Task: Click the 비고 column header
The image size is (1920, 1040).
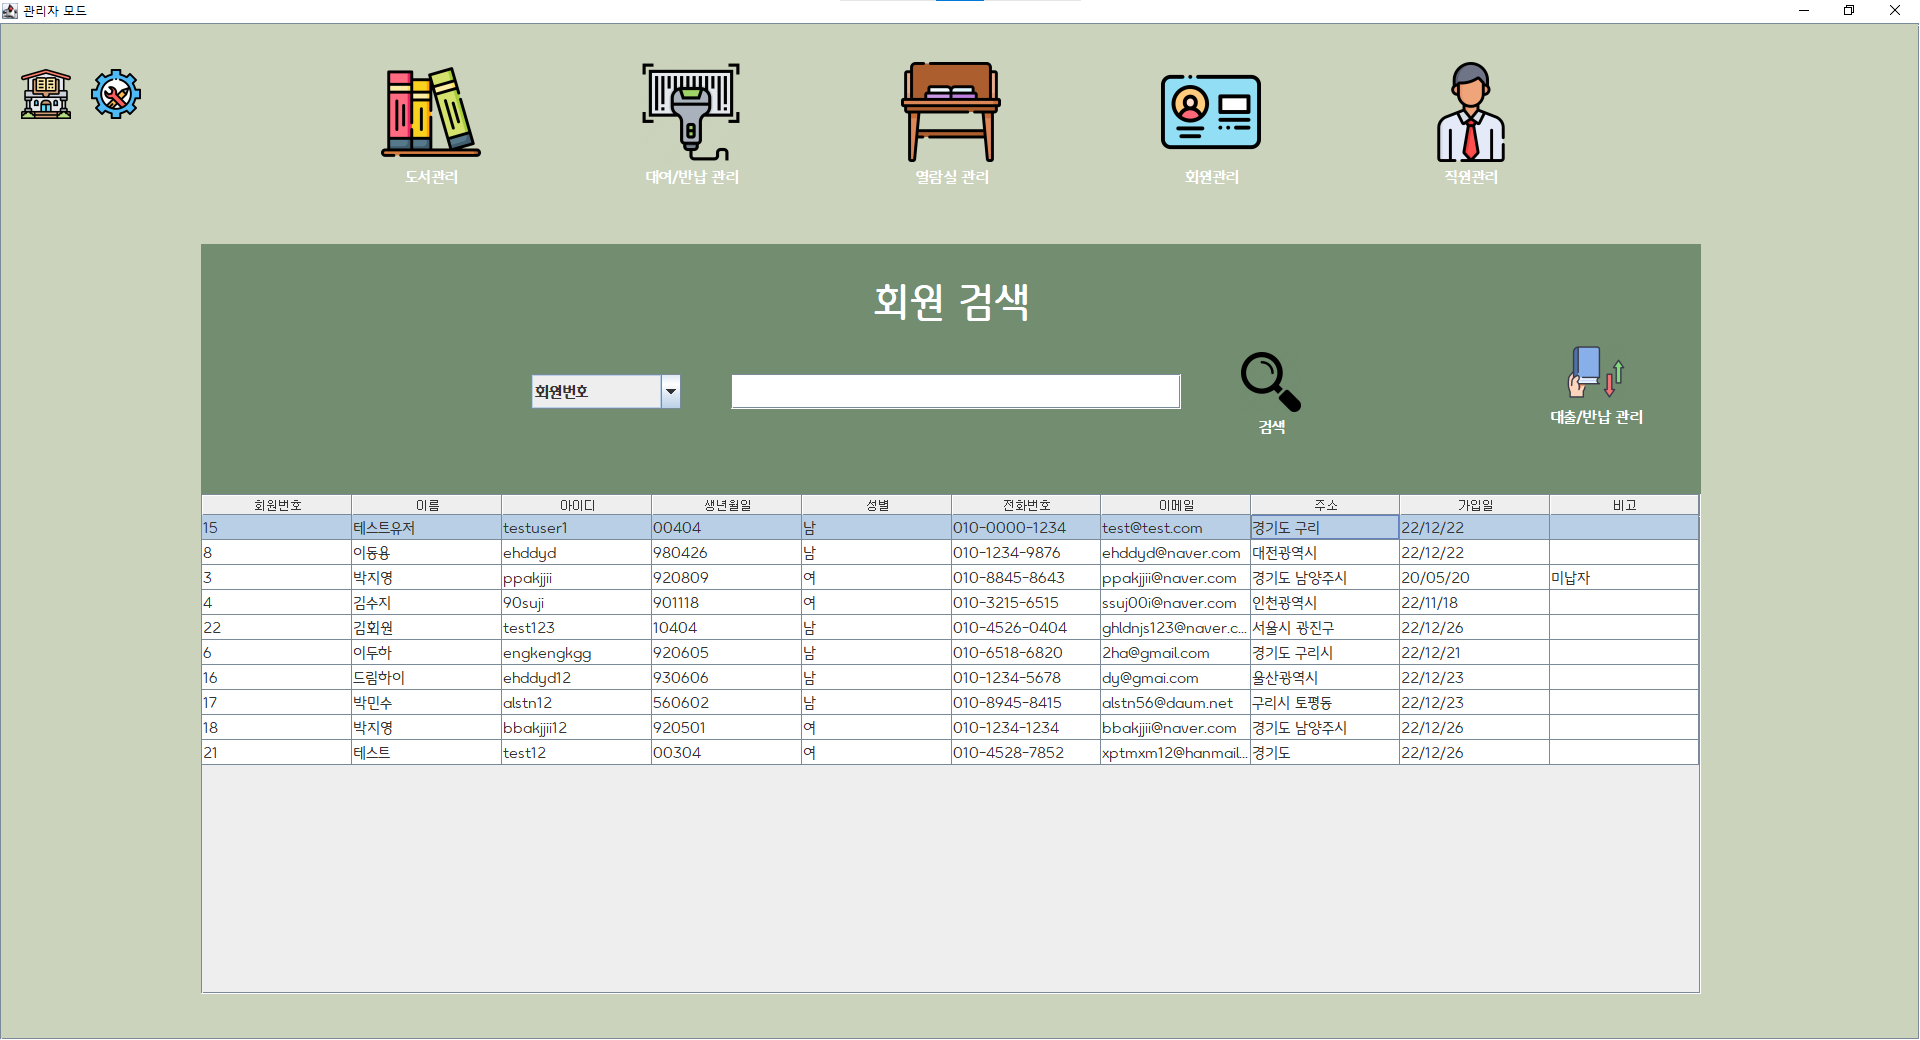Action: tap(1623, 504)
